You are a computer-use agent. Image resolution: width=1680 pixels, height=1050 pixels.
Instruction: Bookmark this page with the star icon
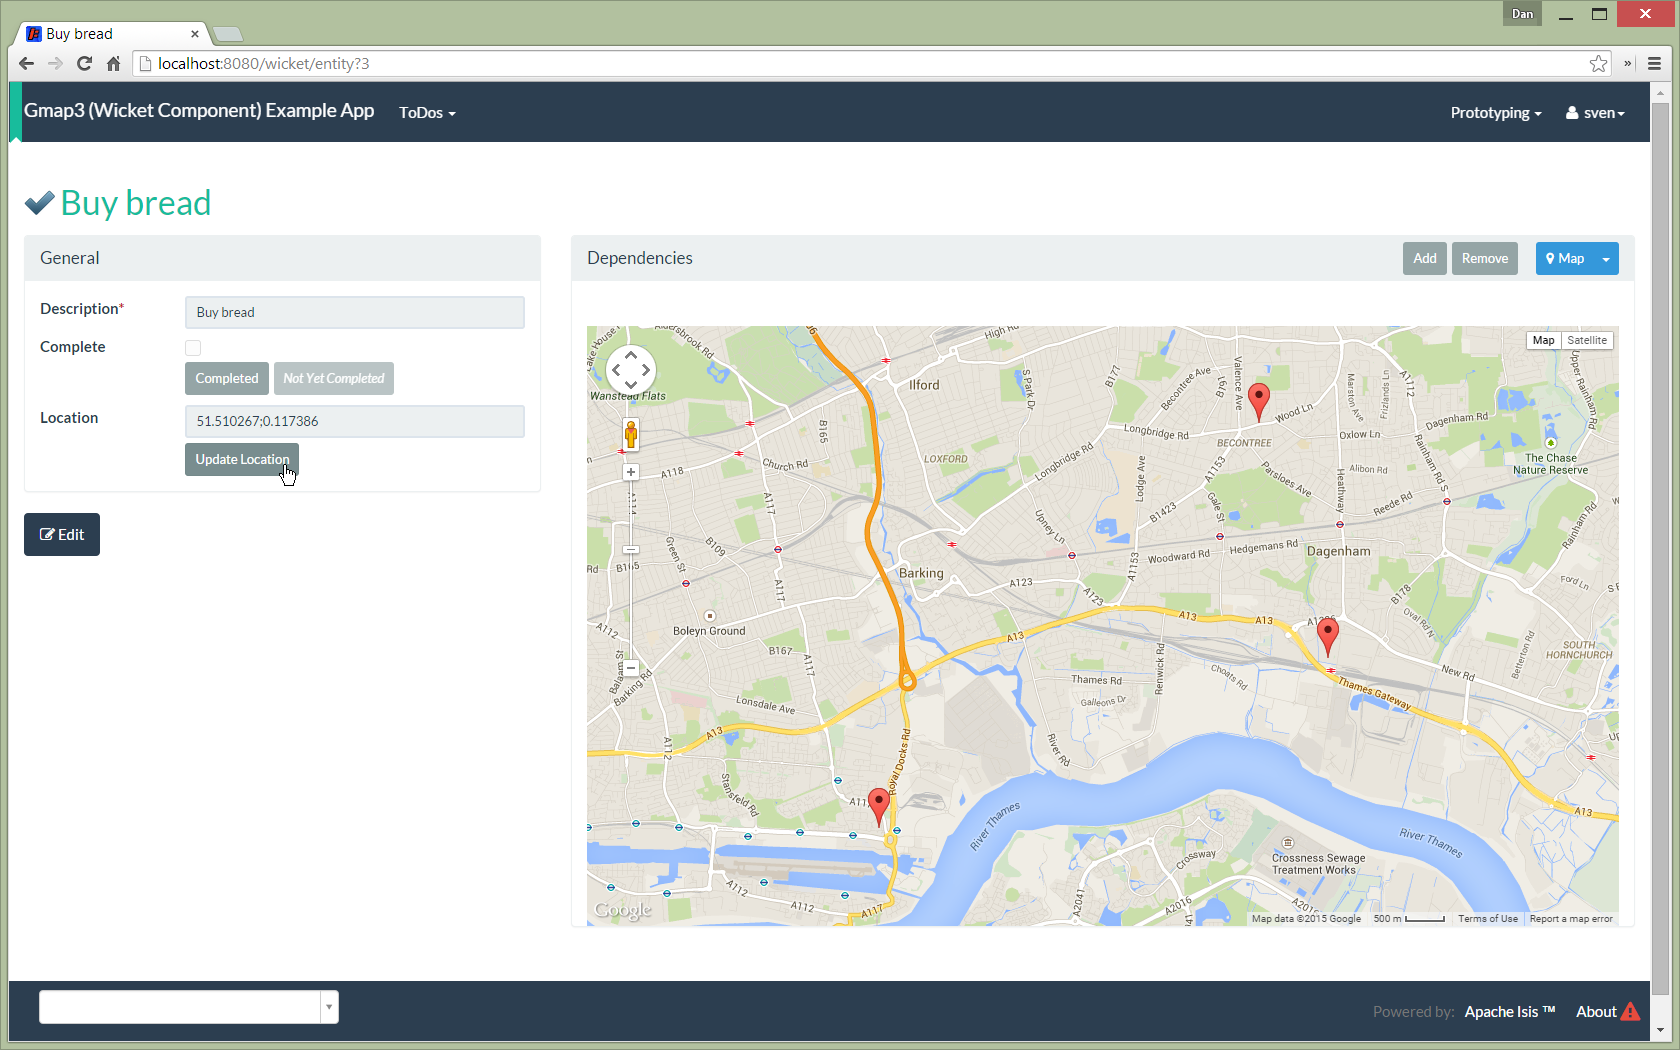coord(1598,63)
